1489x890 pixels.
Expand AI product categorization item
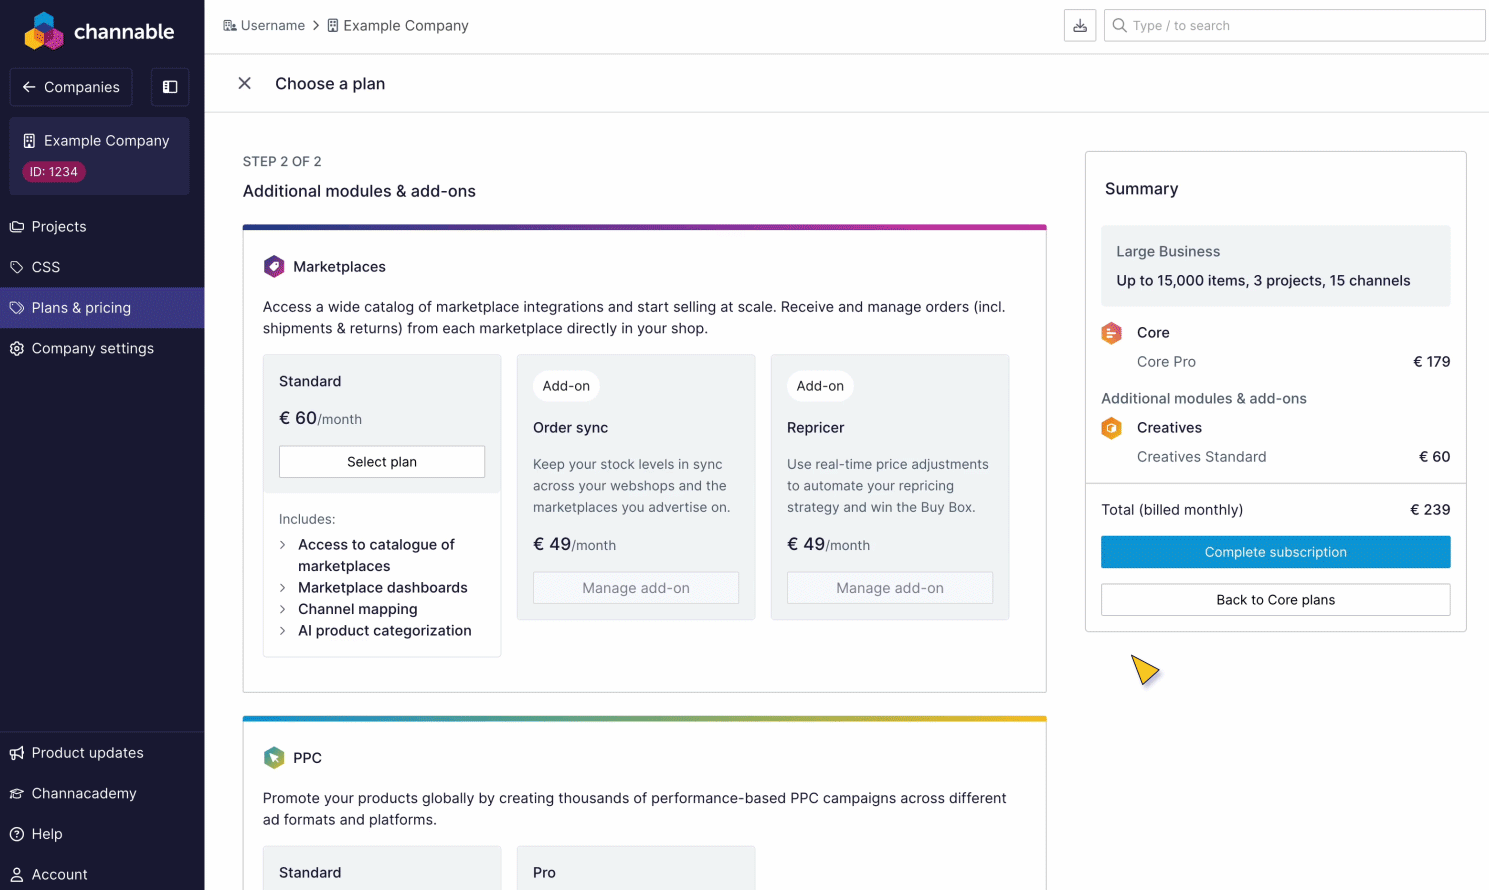283,631
